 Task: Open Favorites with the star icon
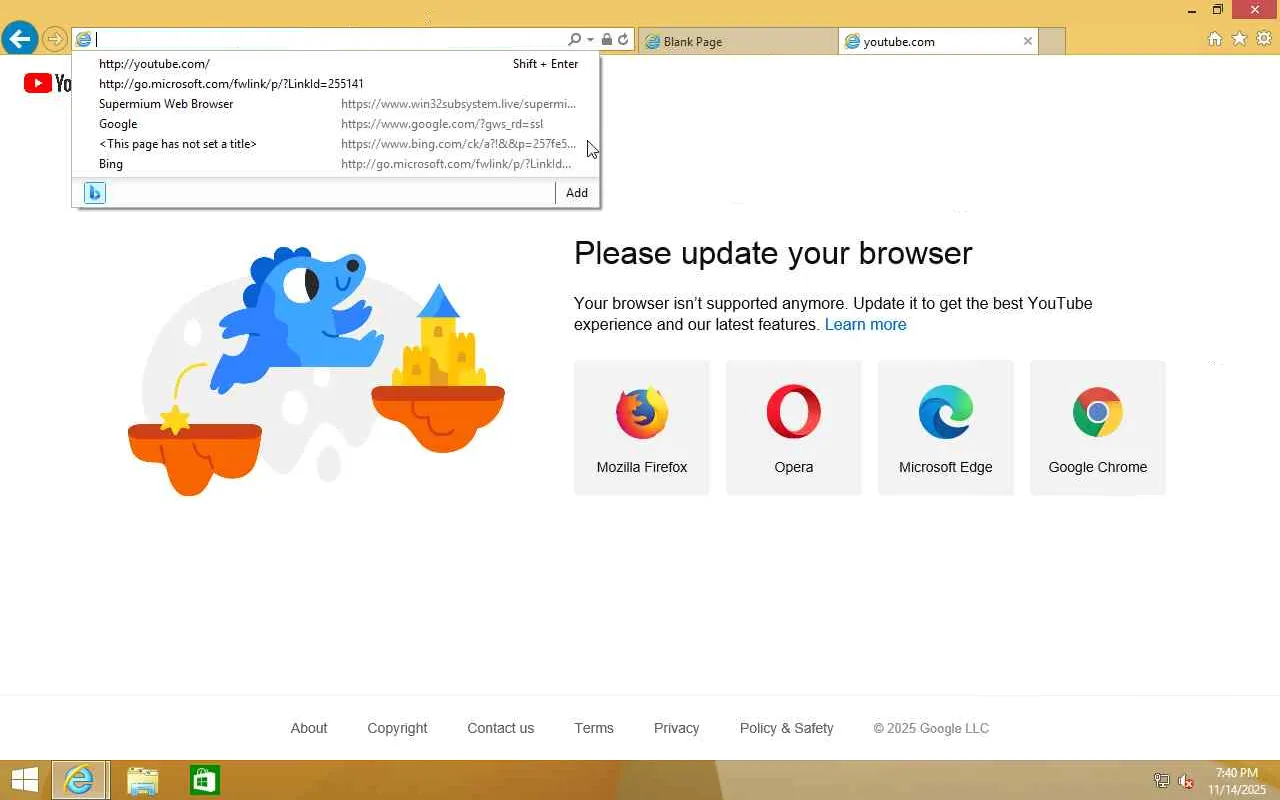(x=1239, y=39)
